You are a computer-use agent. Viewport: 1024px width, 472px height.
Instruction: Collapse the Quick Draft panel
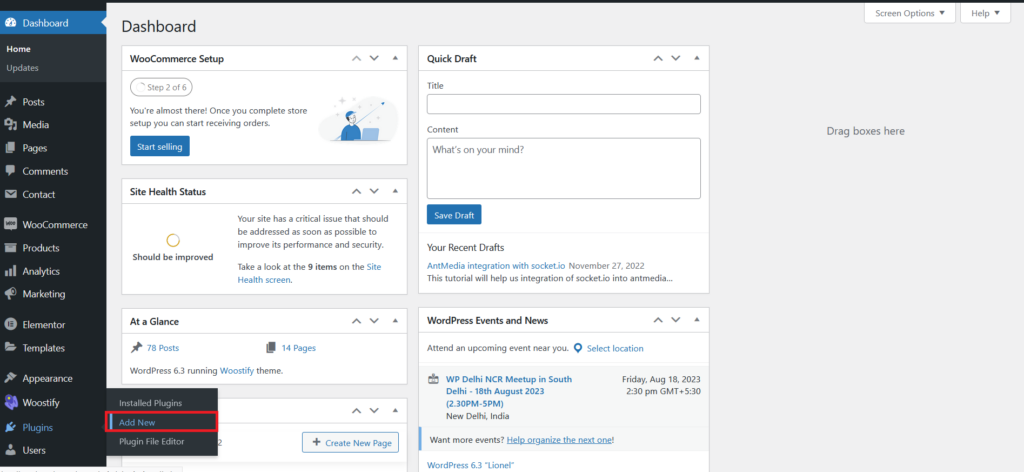[x=696, y=58]
